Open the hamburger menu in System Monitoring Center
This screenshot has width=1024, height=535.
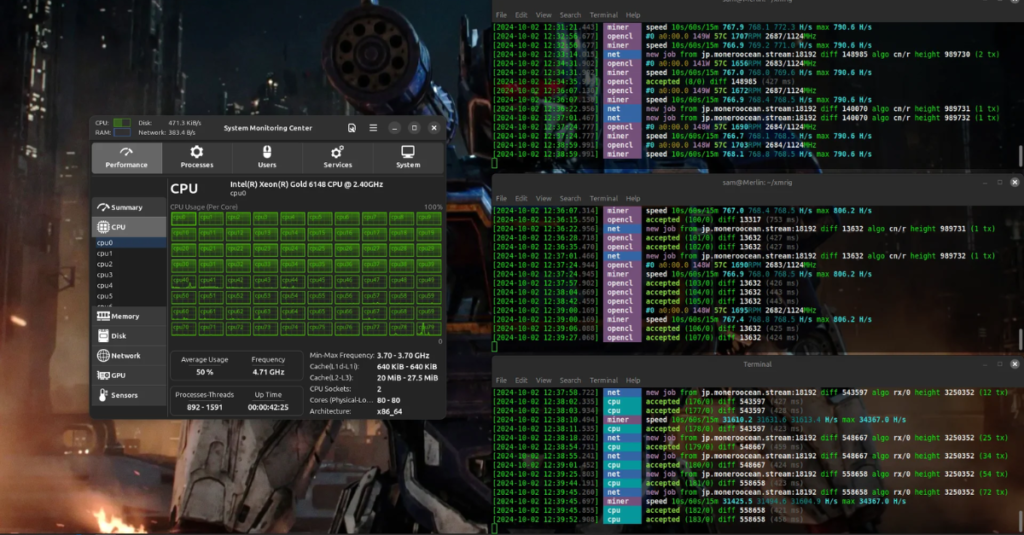click(373, 128)
